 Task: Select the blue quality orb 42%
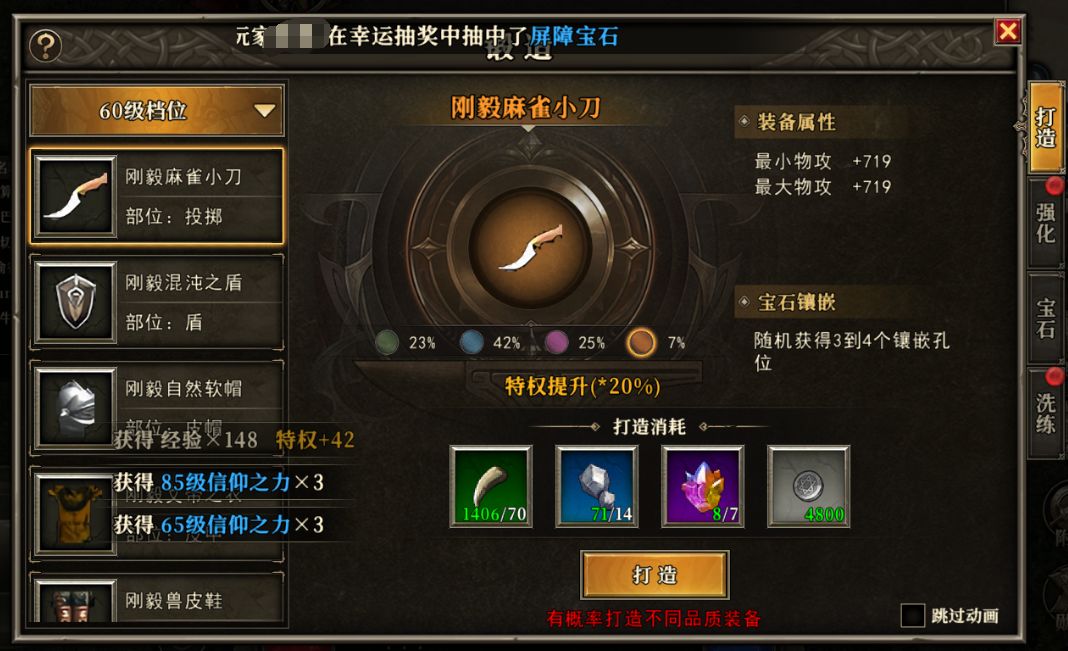[471, 343]
